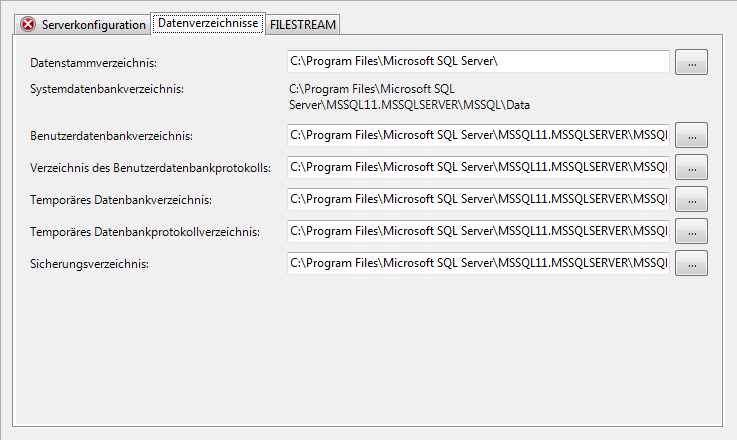This screenshot has width=737, height=440.
Task: Click into the Benutzerdatenbankverzeichnis path field
Action: pyautogui.click(x=478, y=135)
